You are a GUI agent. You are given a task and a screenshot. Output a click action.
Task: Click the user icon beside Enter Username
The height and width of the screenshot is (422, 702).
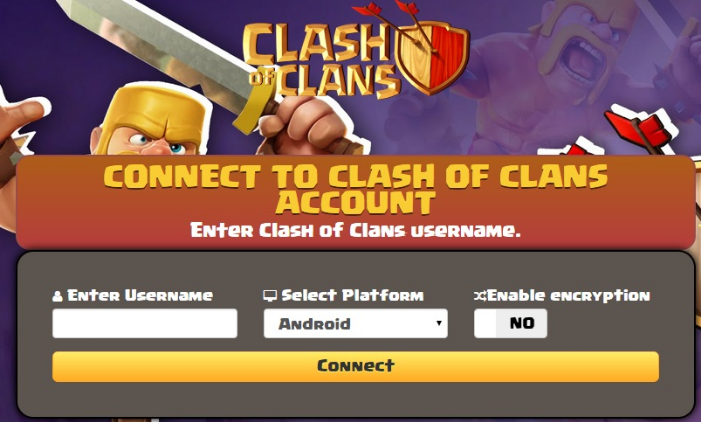coord(57,296)
